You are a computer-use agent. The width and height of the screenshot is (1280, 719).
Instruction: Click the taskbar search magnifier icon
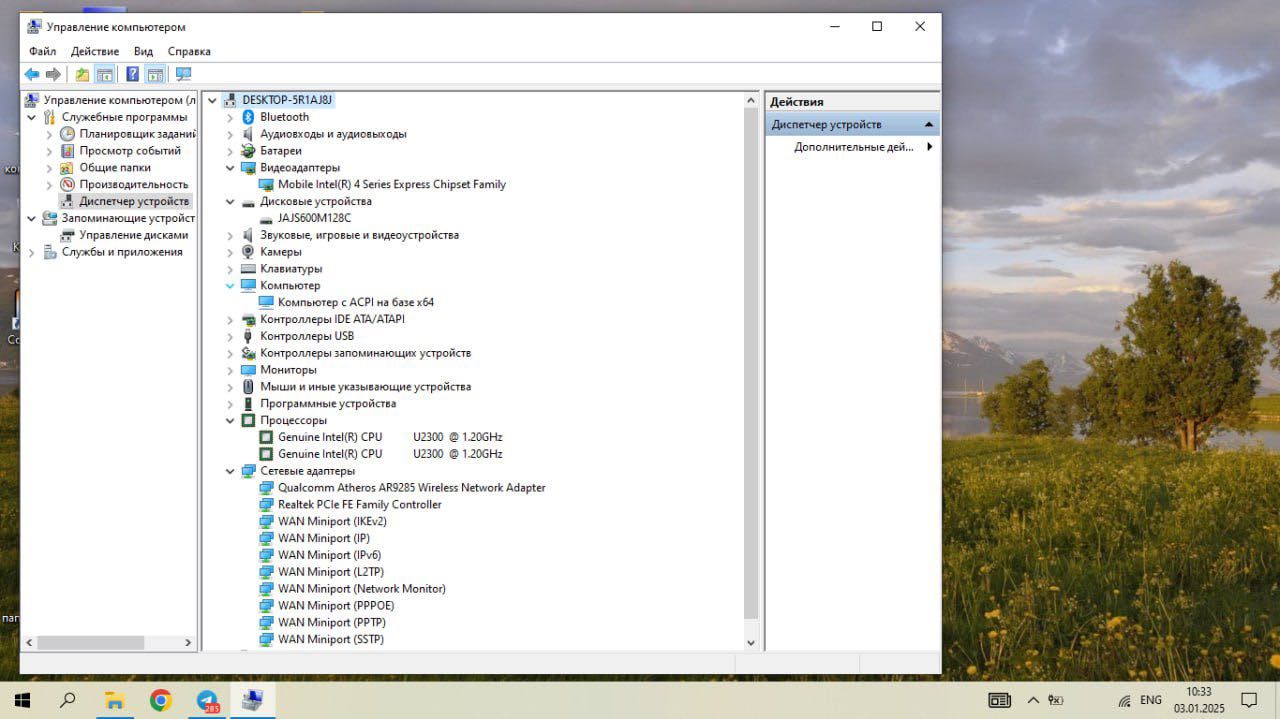coord(68,700)
